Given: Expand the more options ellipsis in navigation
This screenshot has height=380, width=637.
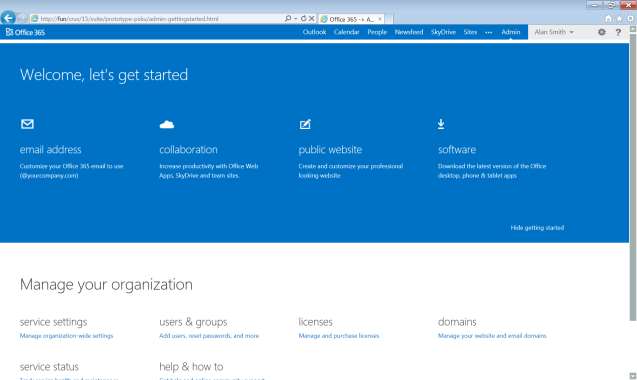Looking at the screenshot, I should [489, 32].
